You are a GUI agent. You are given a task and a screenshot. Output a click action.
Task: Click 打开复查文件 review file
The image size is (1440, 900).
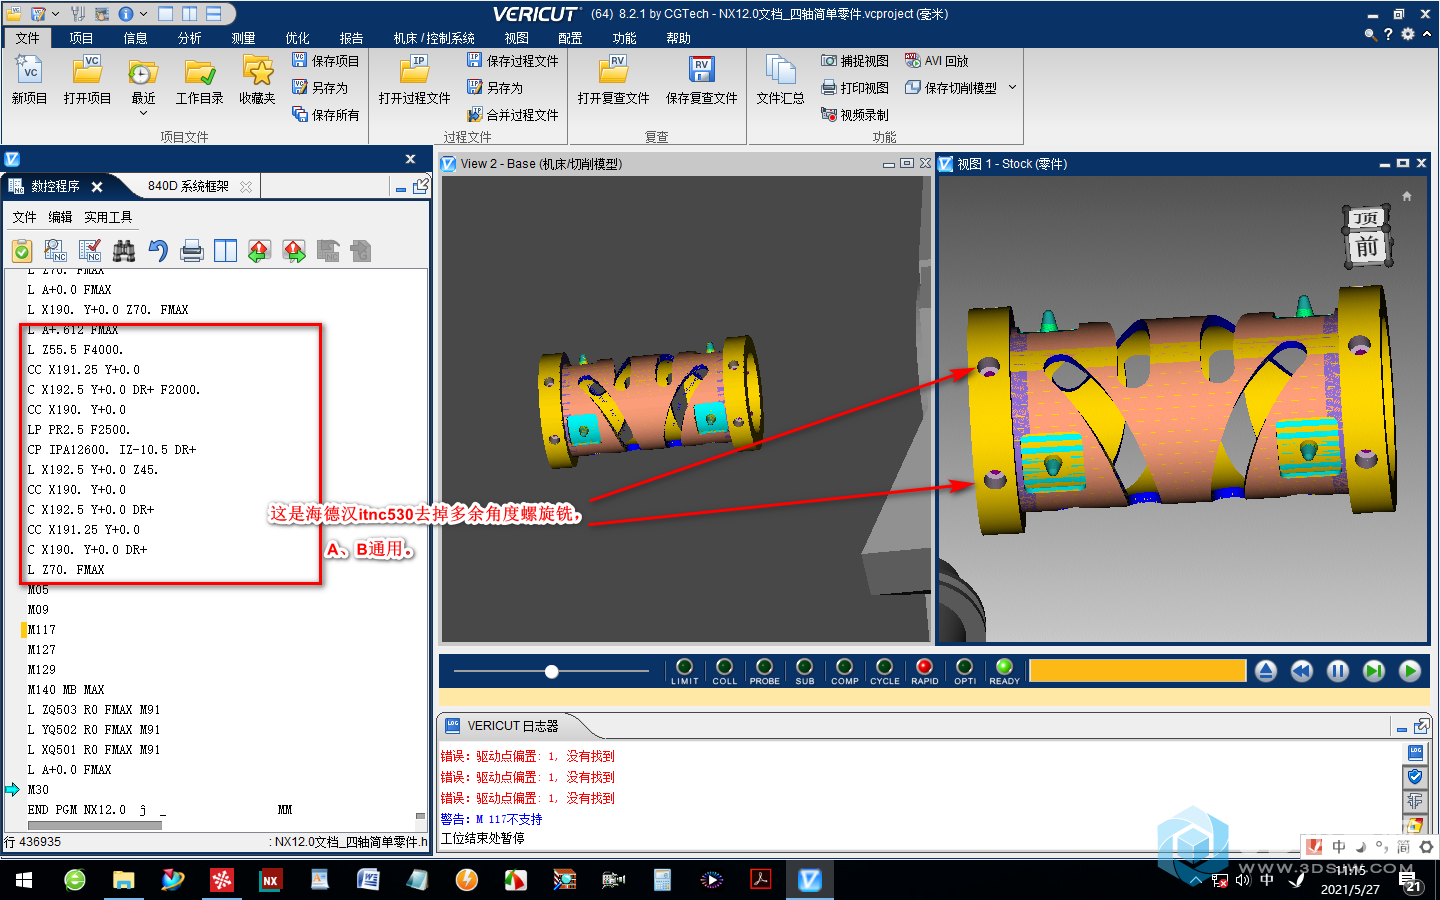coord(613,80)
